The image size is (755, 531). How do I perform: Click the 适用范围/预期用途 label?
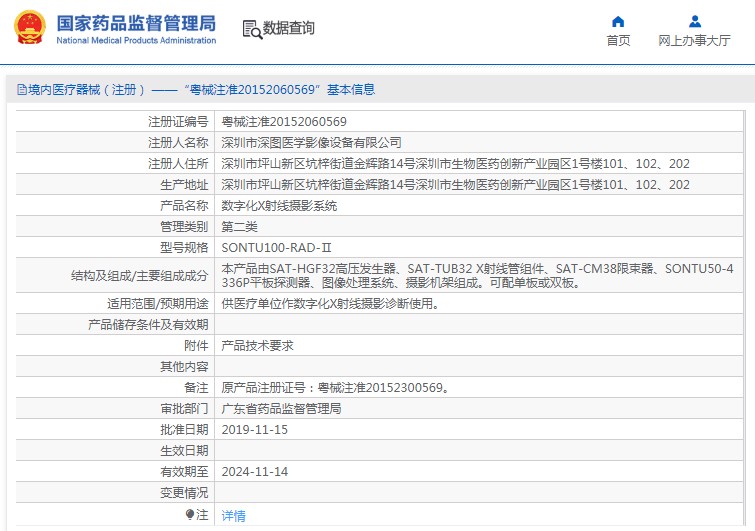(x=158, y=304)
